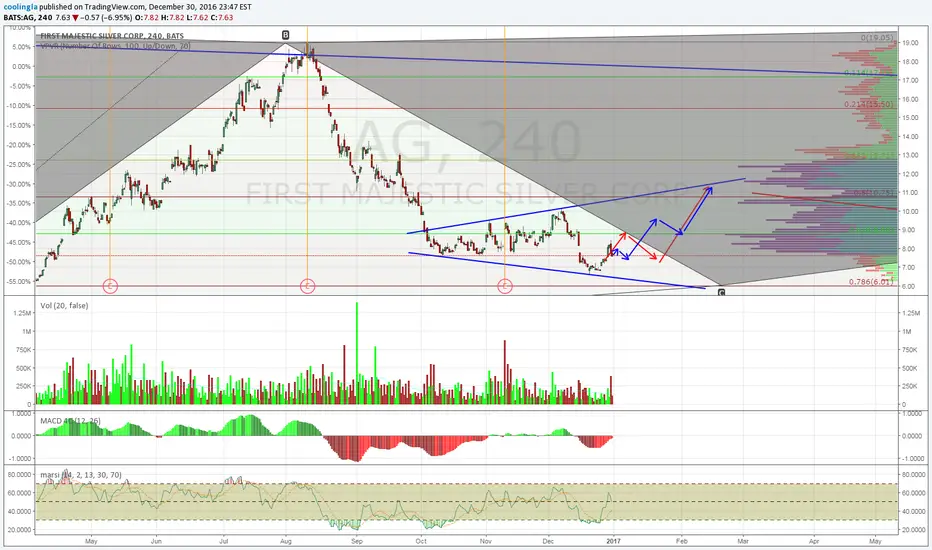Image resolution: width=932 pixels, height=550 pixels.
Task: Click the 5.00% percent axis label
Action: (20, 47)
